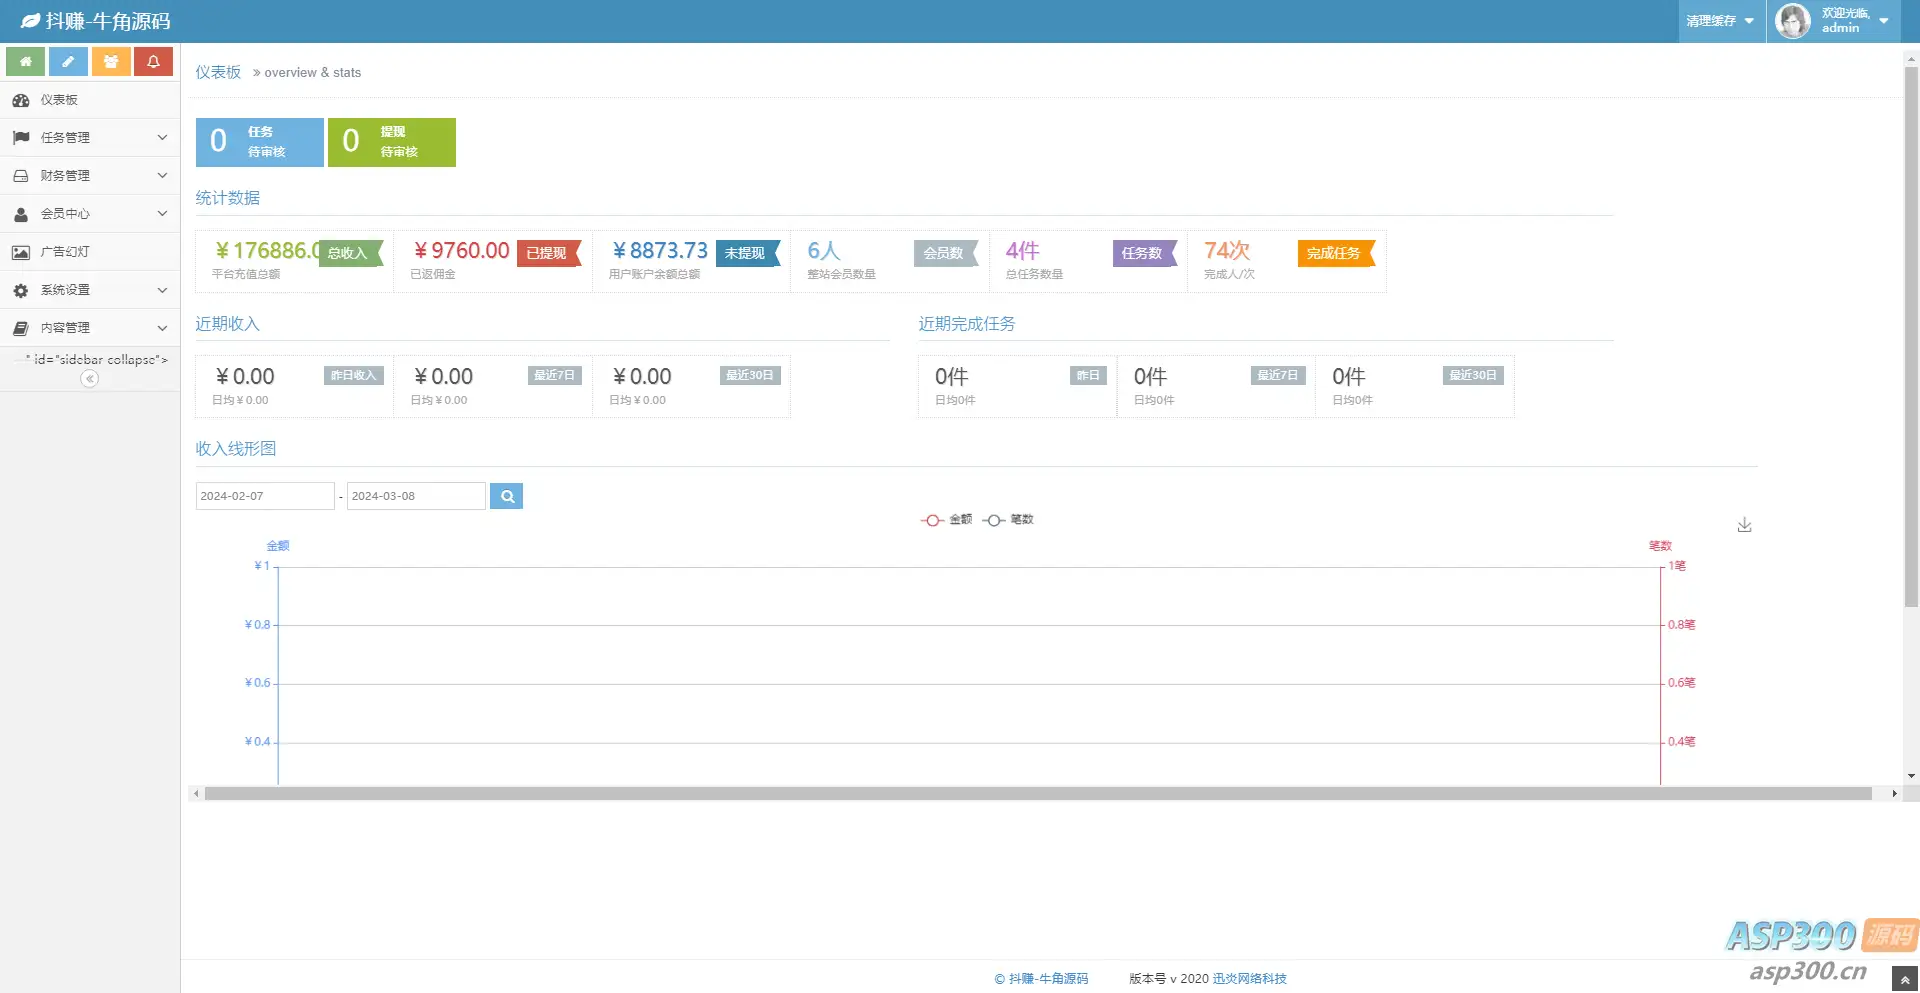Image resolution: width=1920 pixels, height=993 pixels.
Task: Click the horizontal scrollbar below the chart
Action: [x=1038, y=794]
